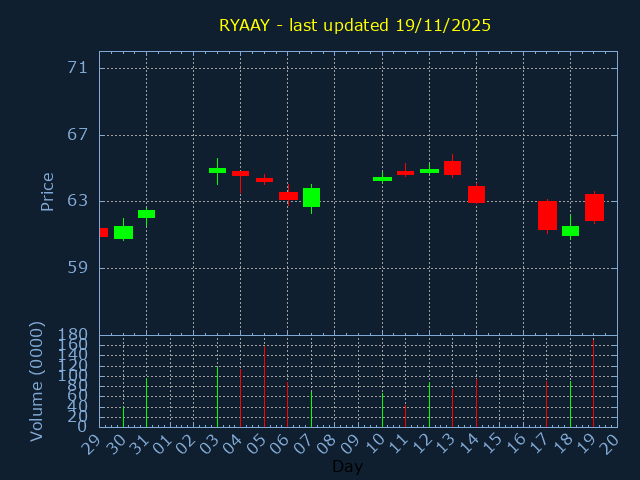Select the red volume bar on day 04
The height and width of the screenshot is (480, 640).
[240, 398]
